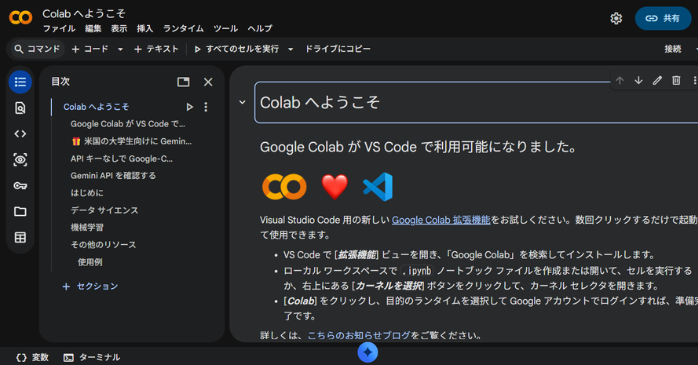Pop out the 目次 panel into new tab
The image size is (698, 365).
pos(183,82)
